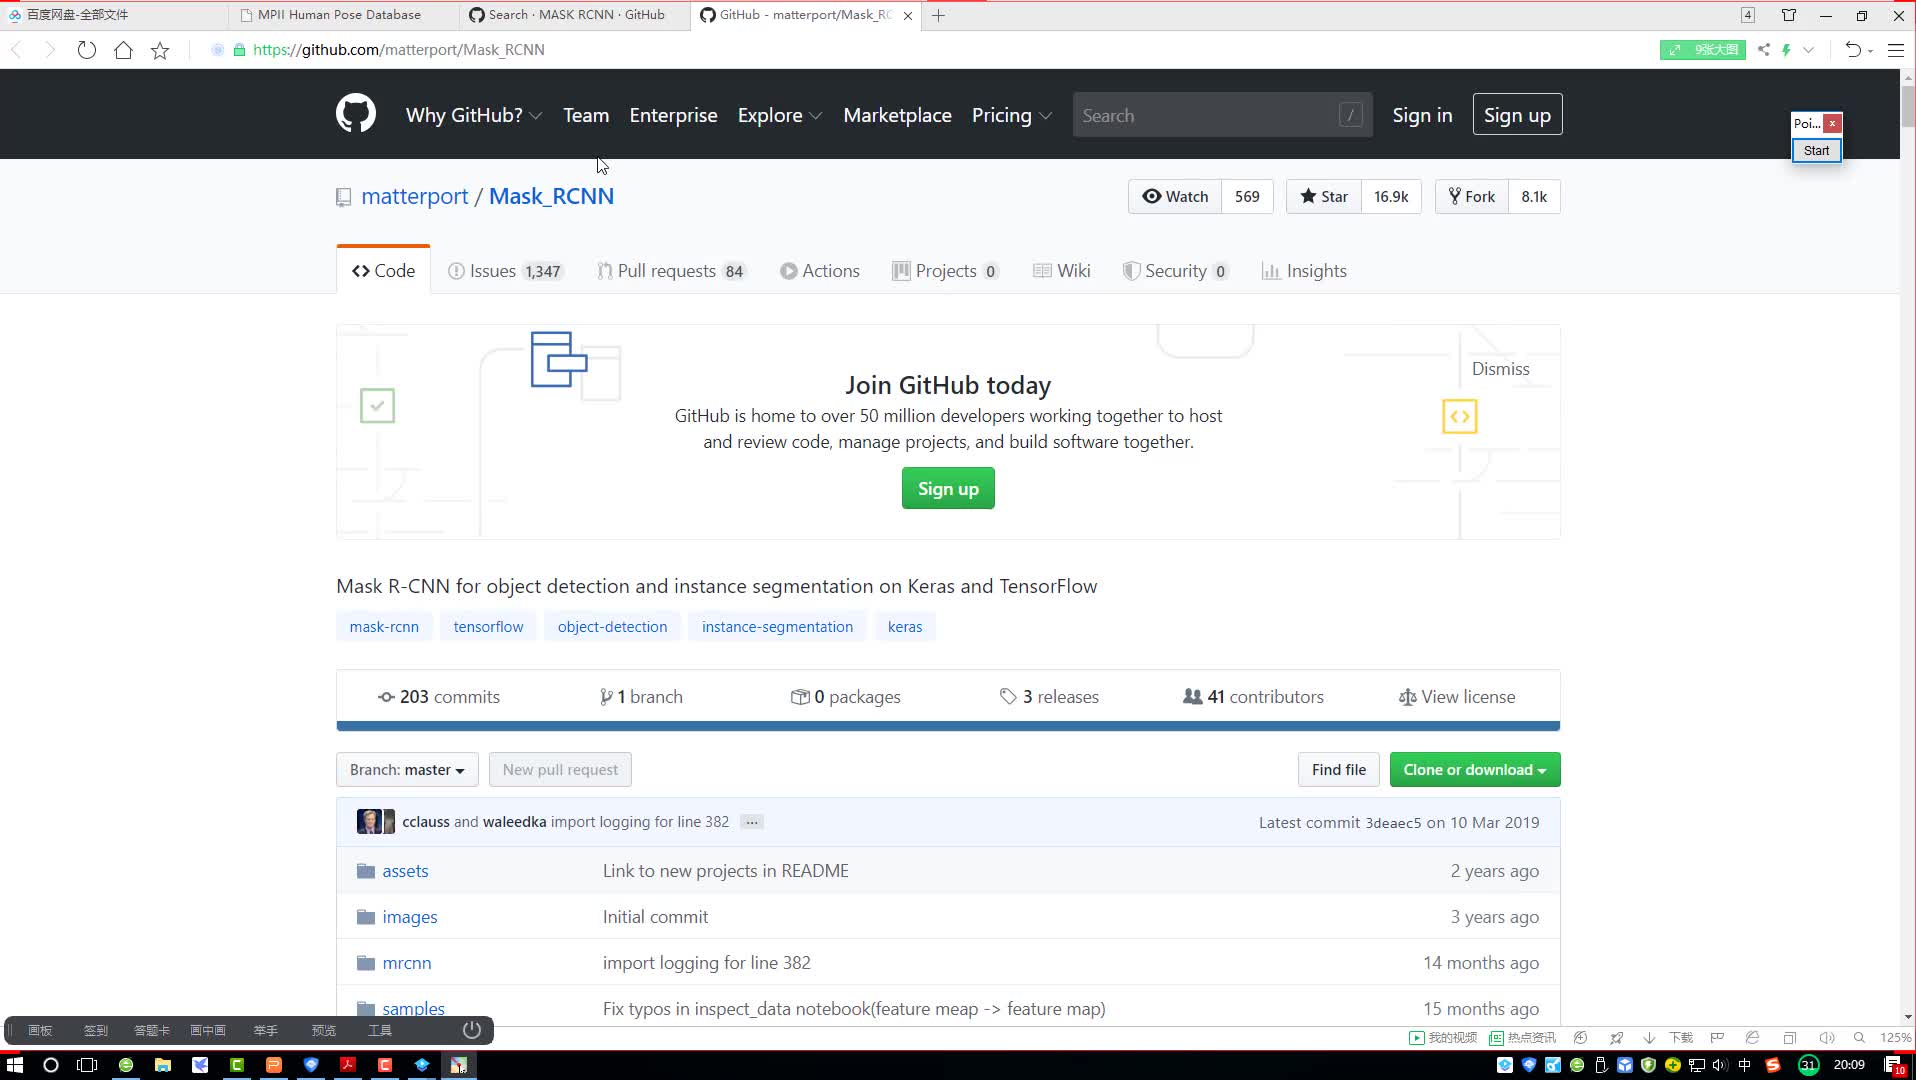Click the chevron dropdown next to the lightning icon
Image resolution: width=1916 pixels, height=1080 pixels.
[1808, 50]
